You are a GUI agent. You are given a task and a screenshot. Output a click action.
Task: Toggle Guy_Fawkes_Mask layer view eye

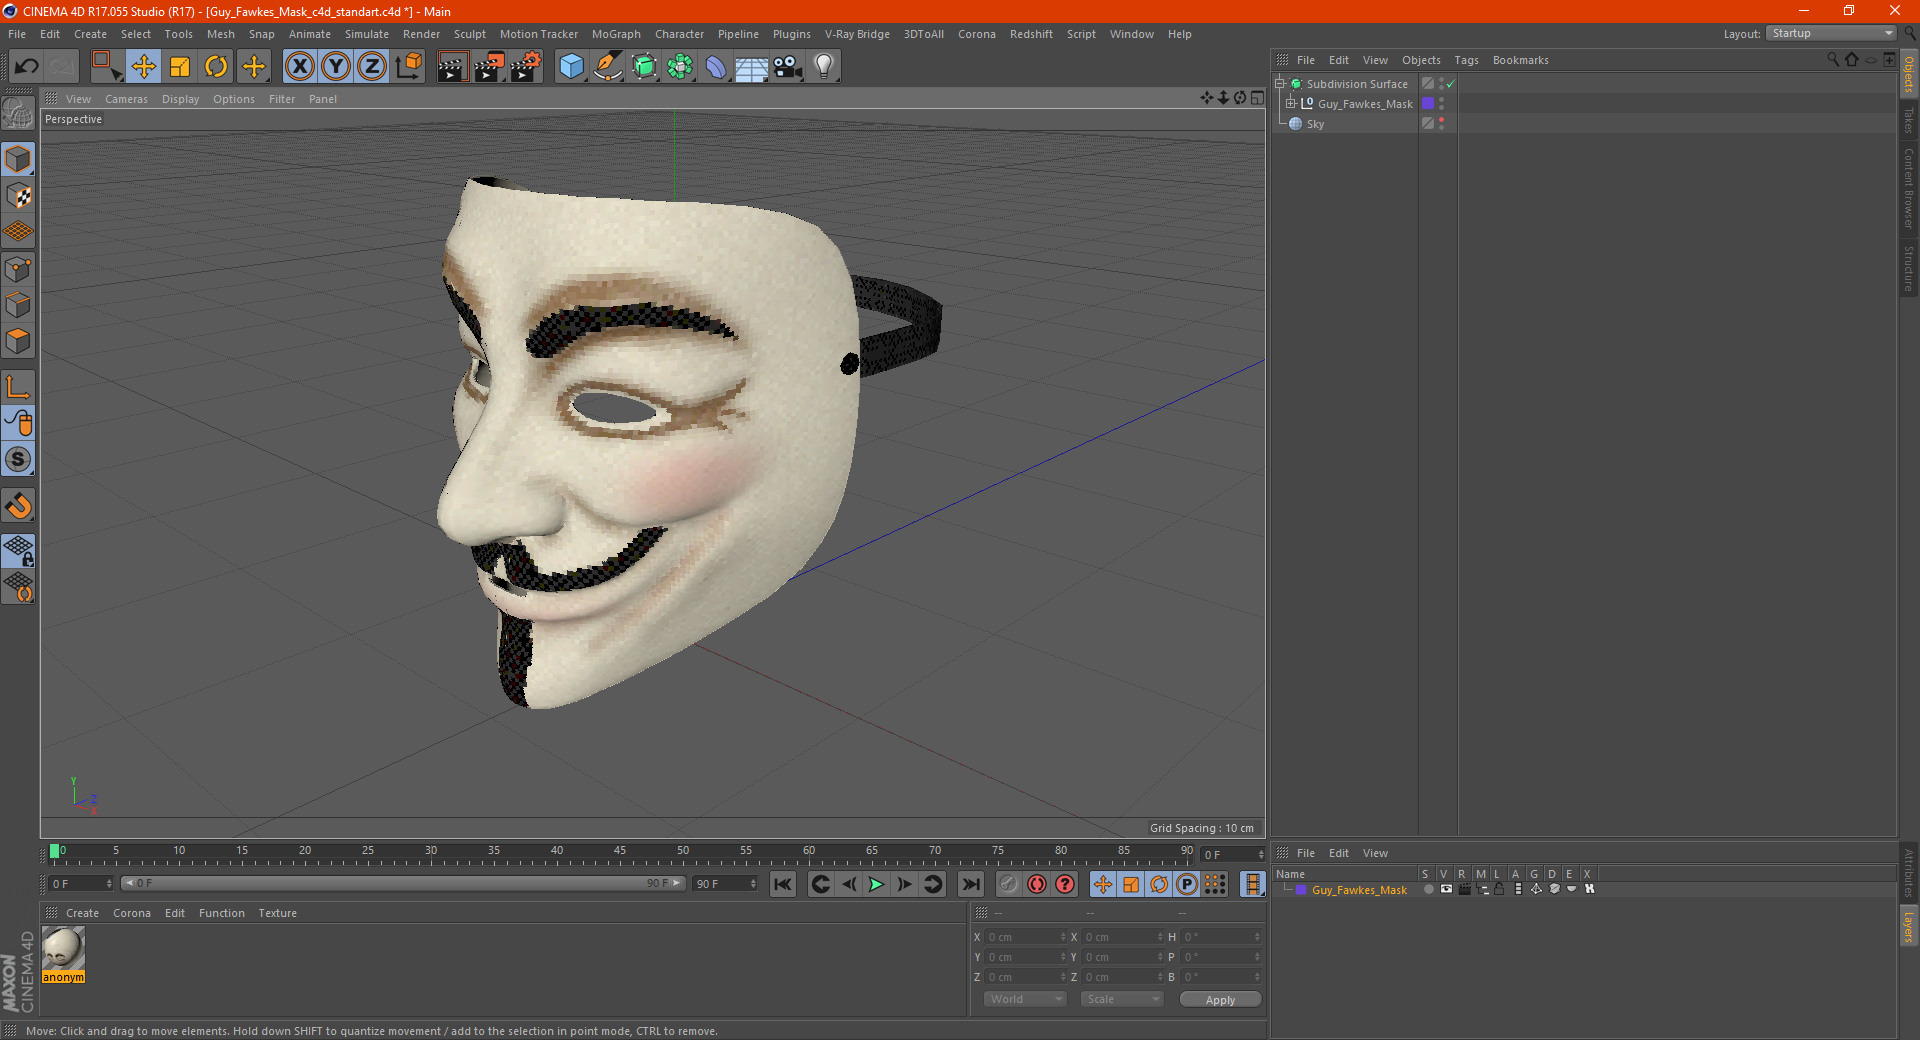coord(1446,889)
